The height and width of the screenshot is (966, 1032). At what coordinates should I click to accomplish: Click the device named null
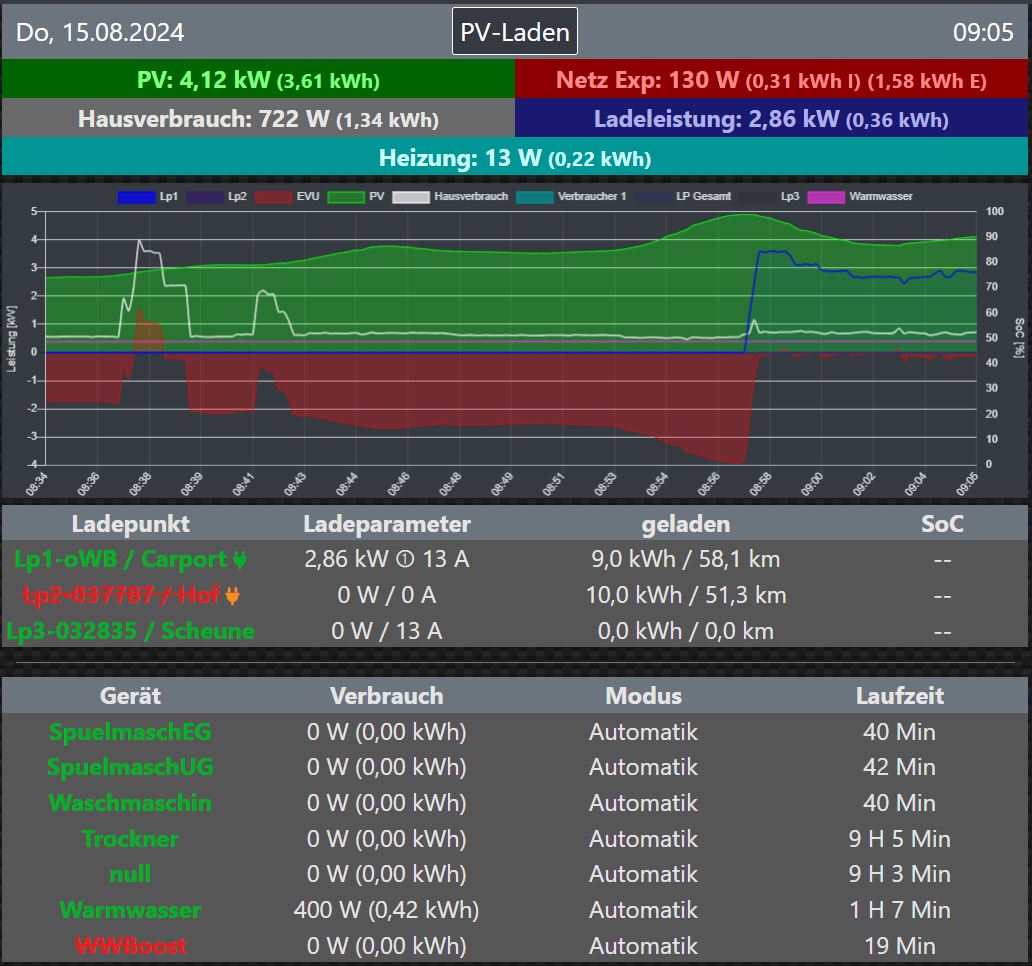[130, 874]
